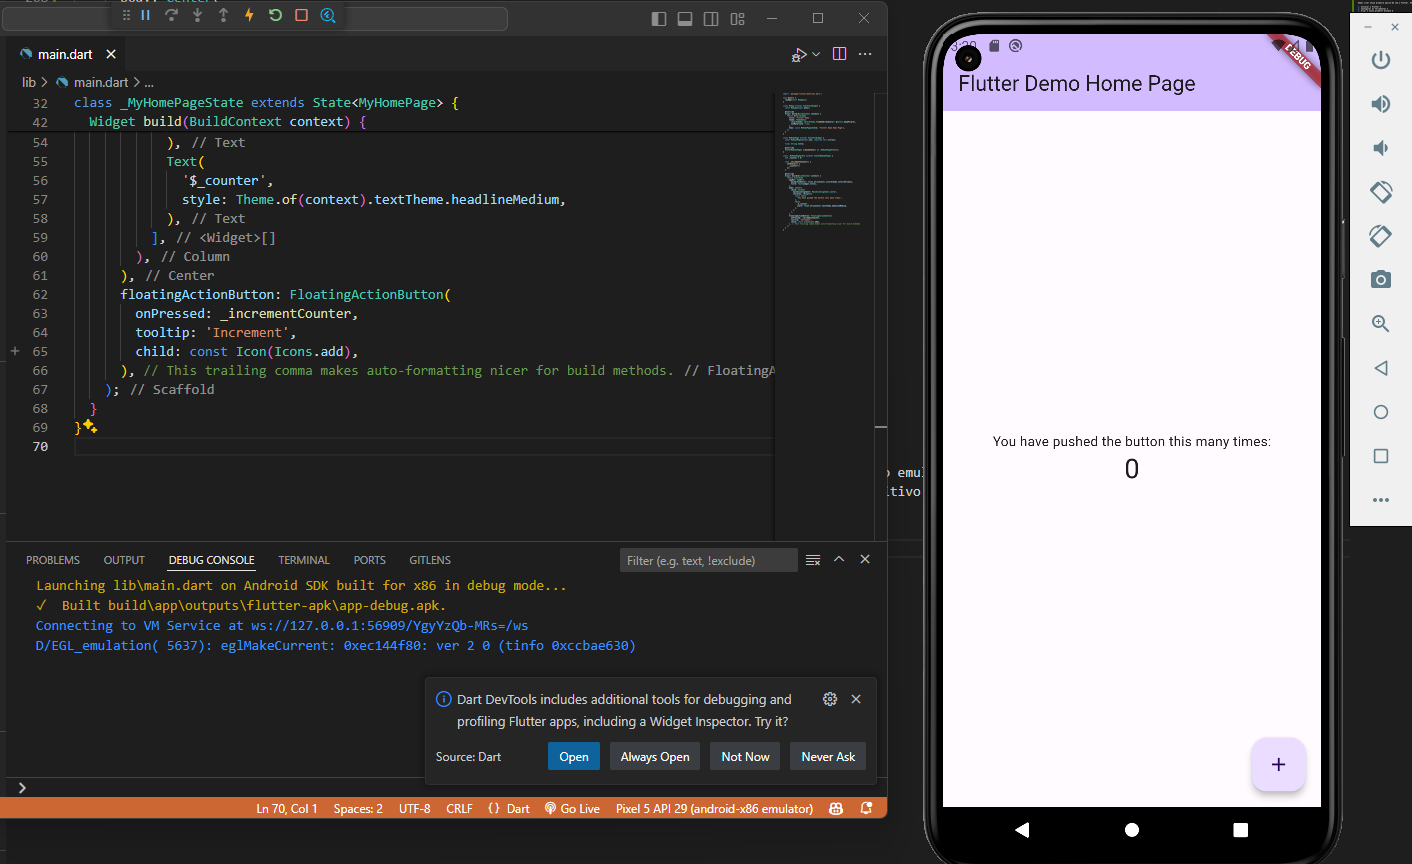Open the widget inspector magnifier icon
The width and height of the screenshot is (1412, 864).
coord(328,15)
